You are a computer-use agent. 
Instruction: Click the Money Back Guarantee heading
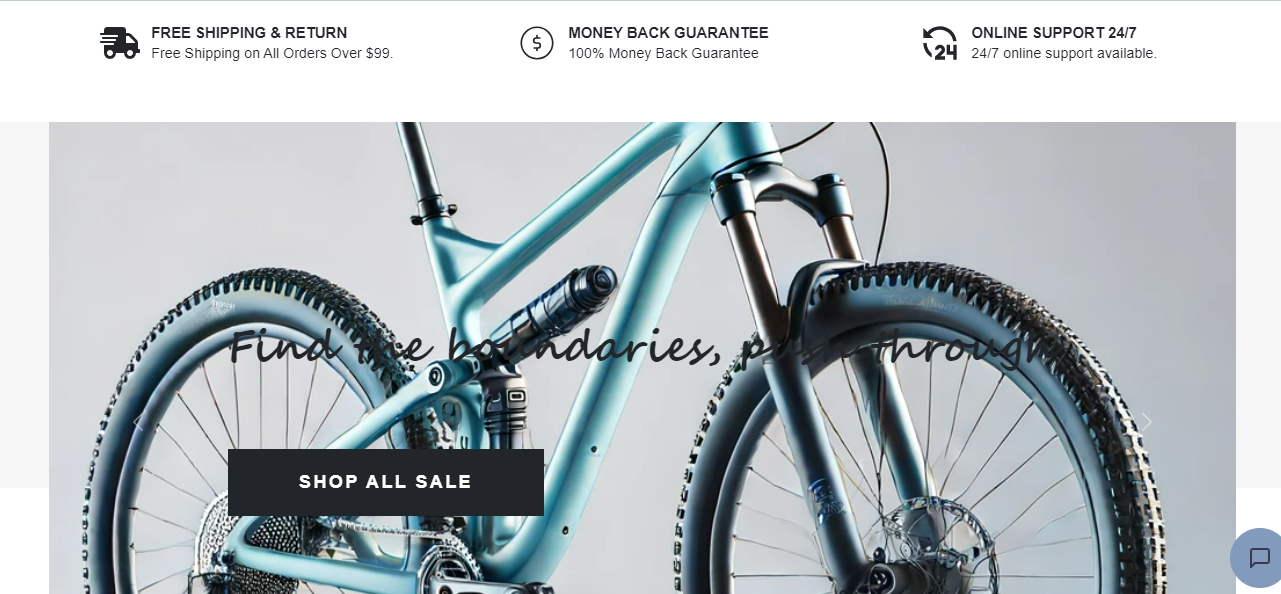[668, 33]
